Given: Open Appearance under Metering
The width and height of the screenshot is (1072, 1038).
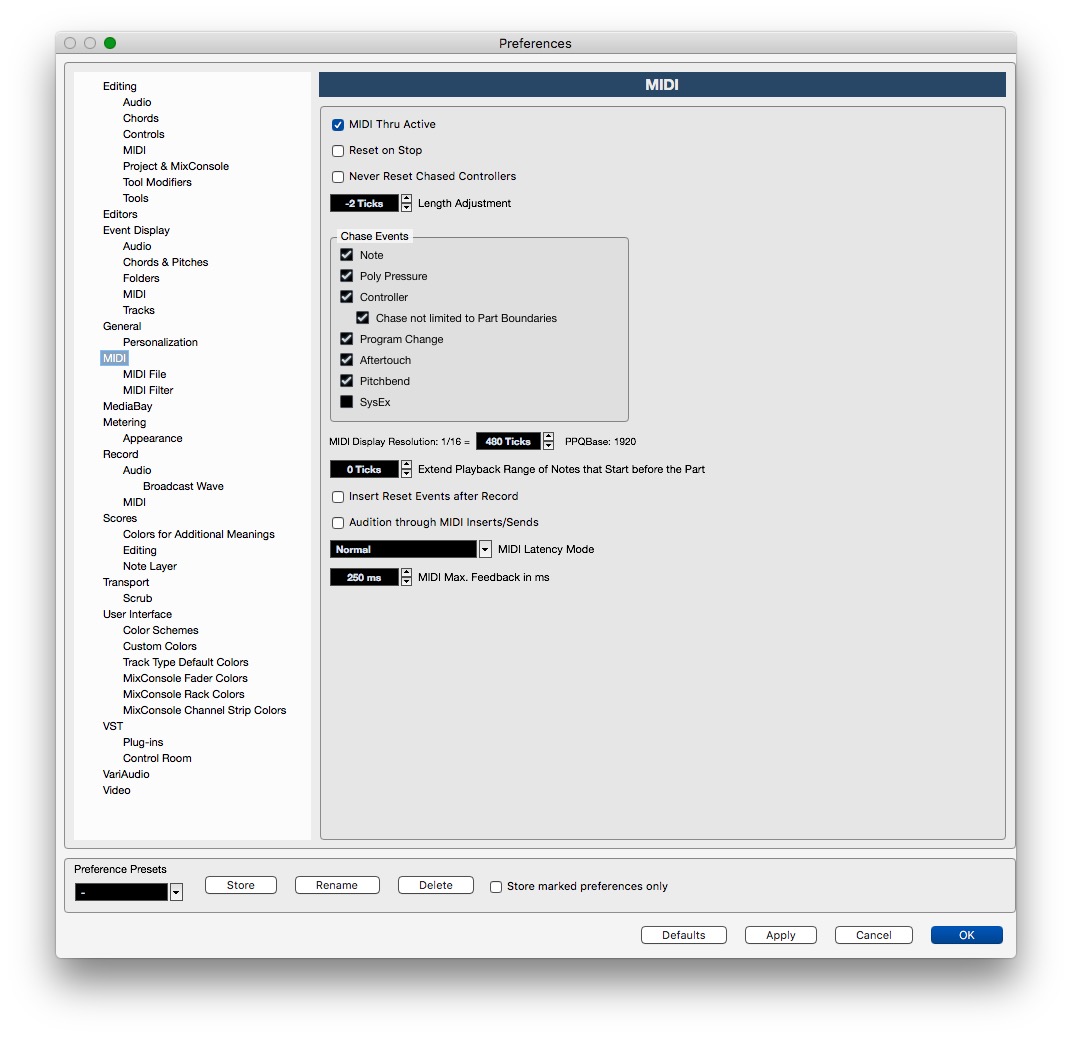Looking at the screenshot, I should pyautogui.click(x=152, y=438).
